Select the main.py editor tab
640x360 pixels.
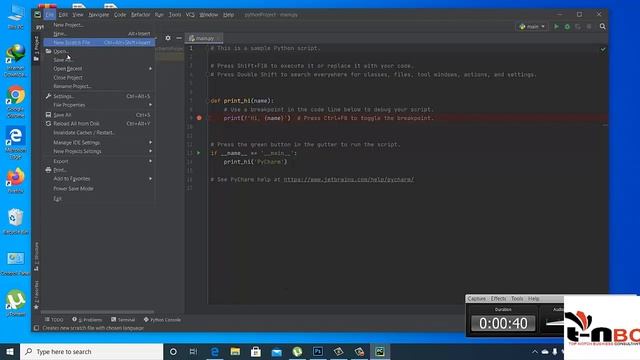click(x=204, y=38)
